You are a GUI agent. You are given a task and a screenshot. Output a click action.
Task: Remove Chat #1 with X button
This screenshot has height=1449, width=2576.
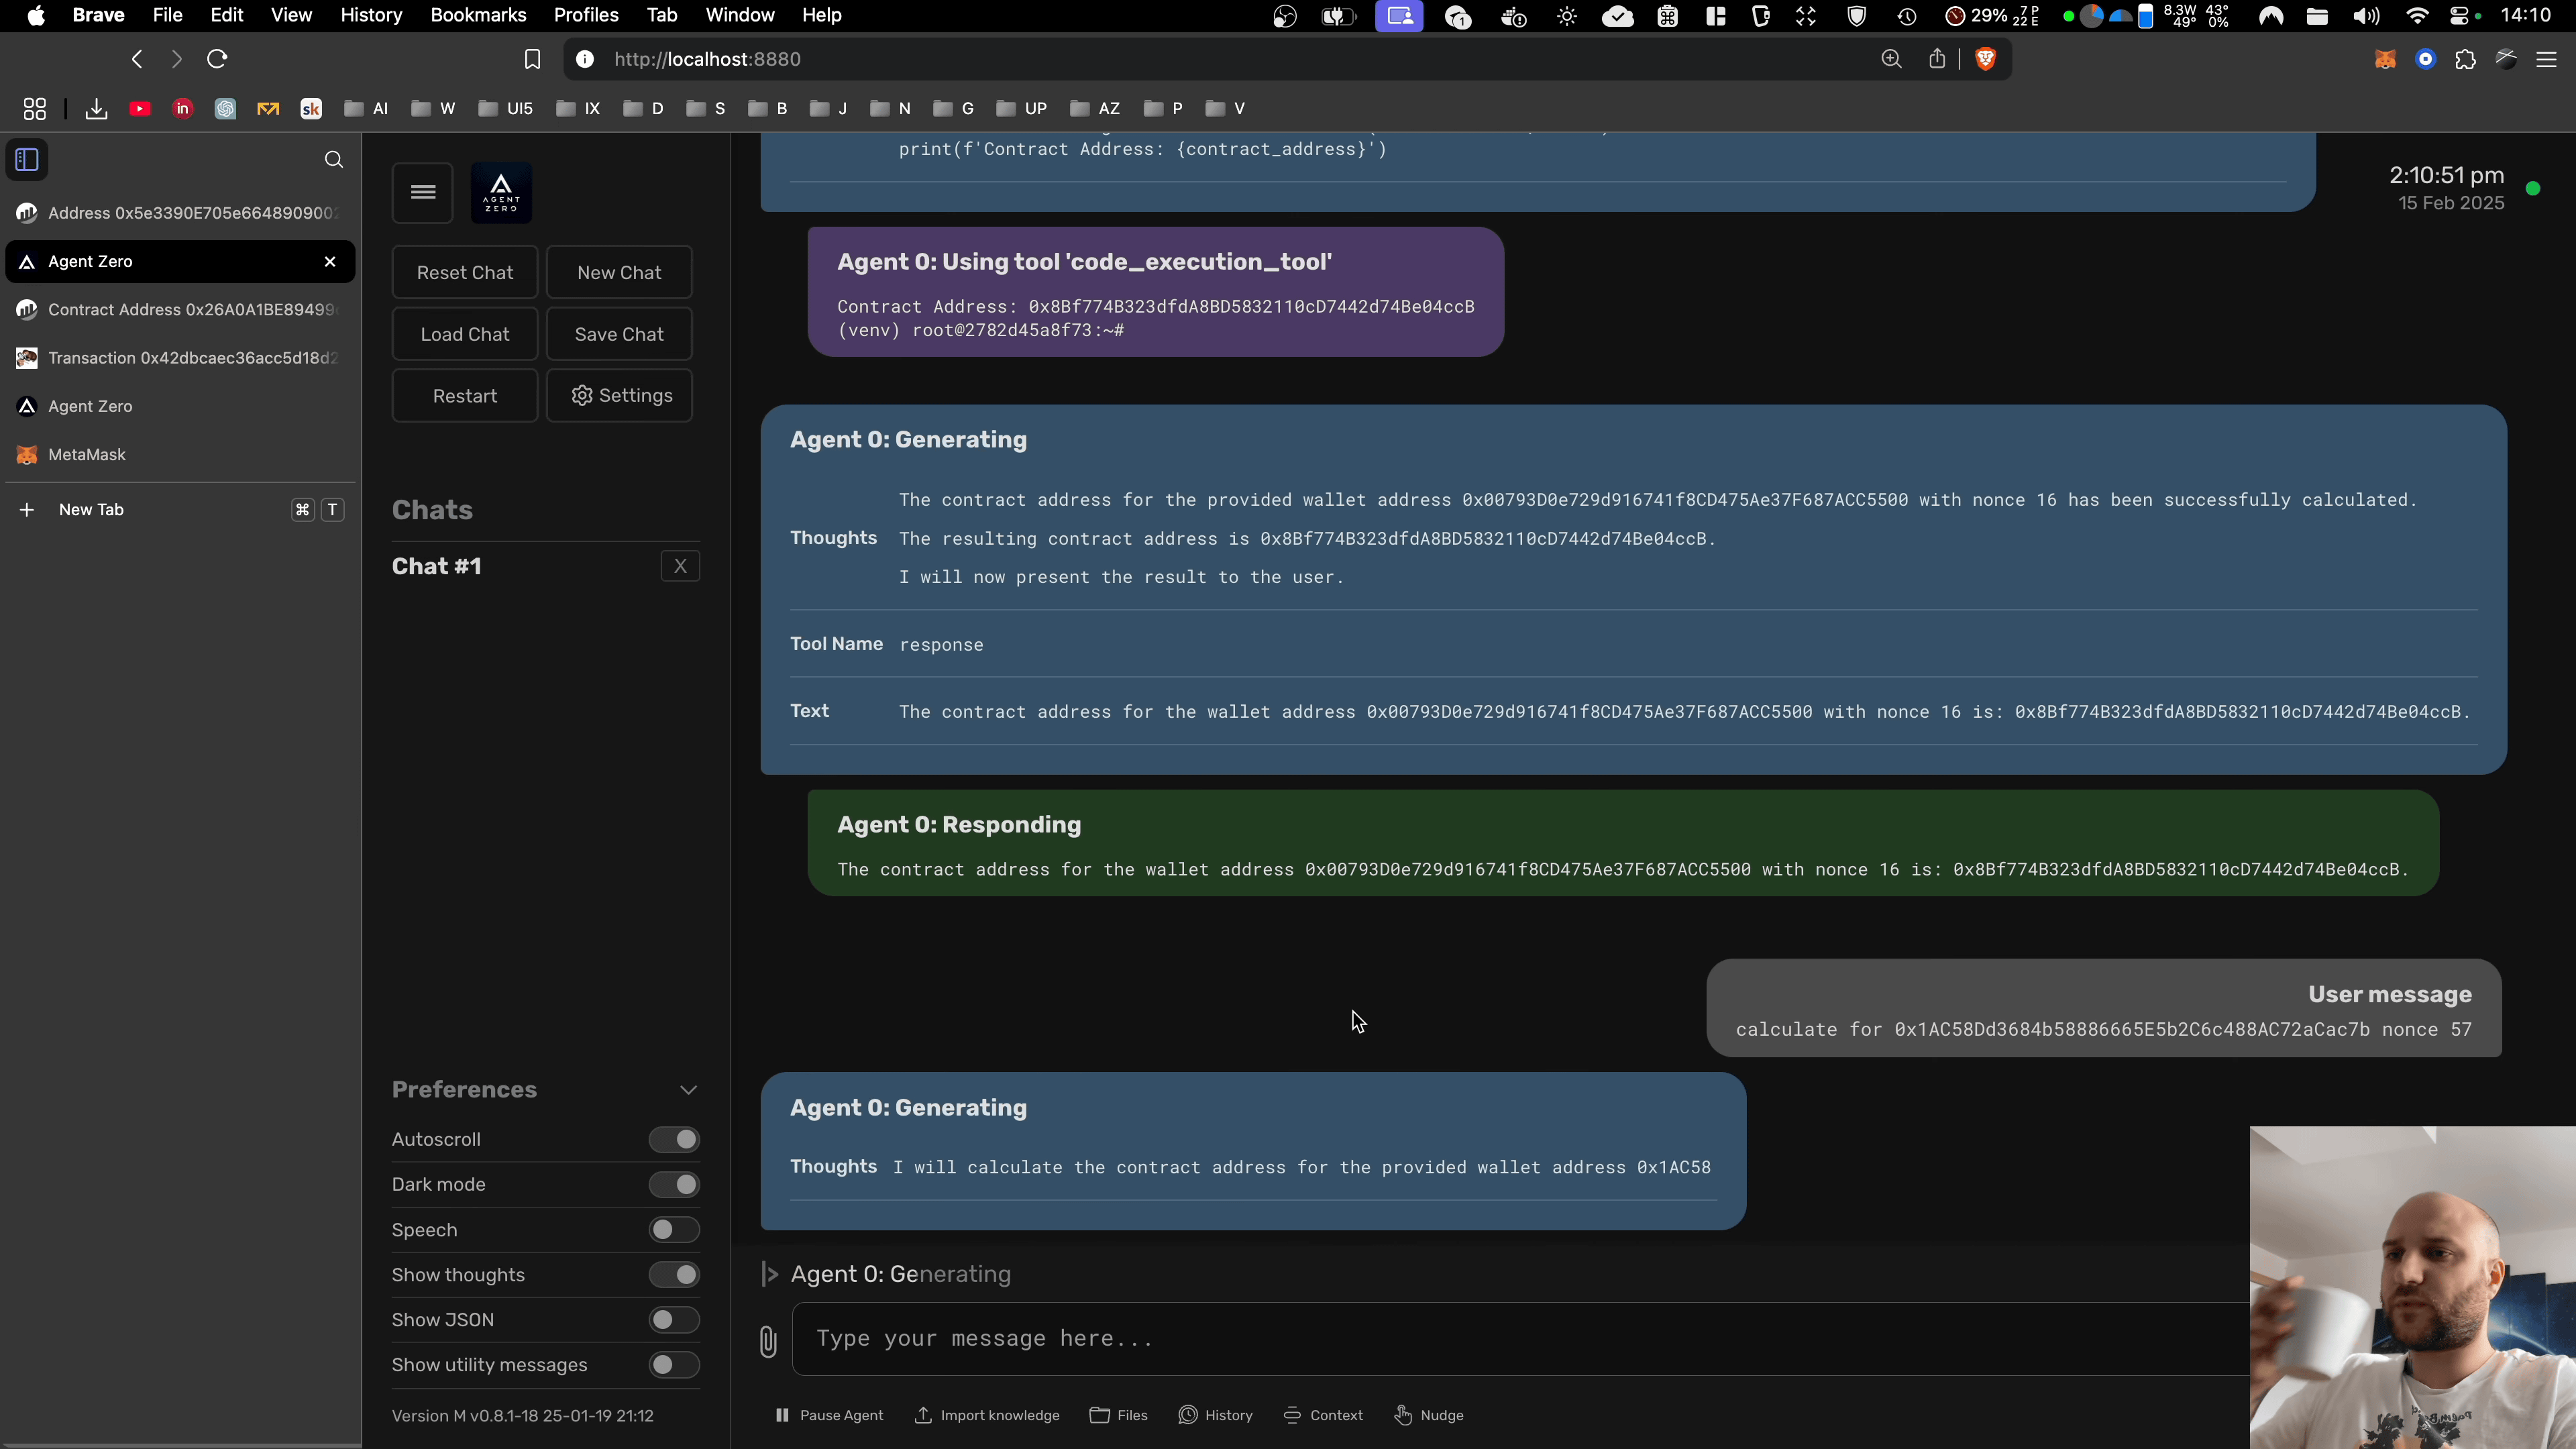(x=680, y=566)
